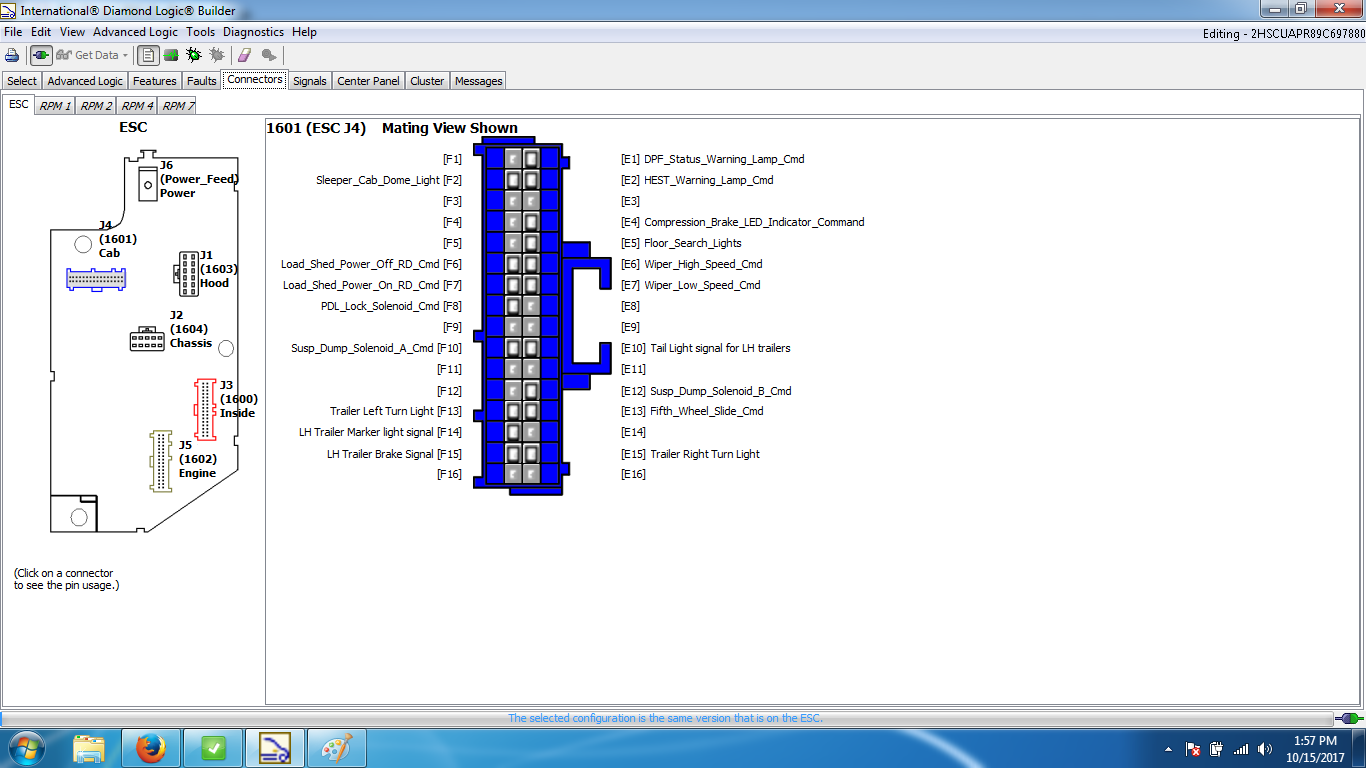
Task: Click the J1 Hood connector graphic
Action: [x=187, y=273]
